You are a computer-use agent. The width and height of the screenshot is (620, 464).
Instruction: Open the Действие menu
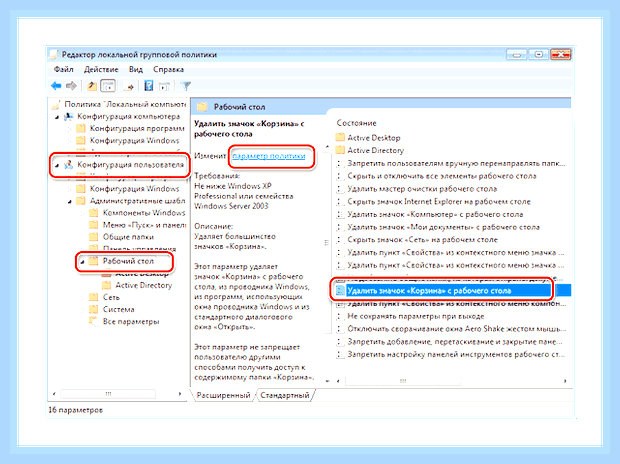pyautogui.click(x=101, y=70)
